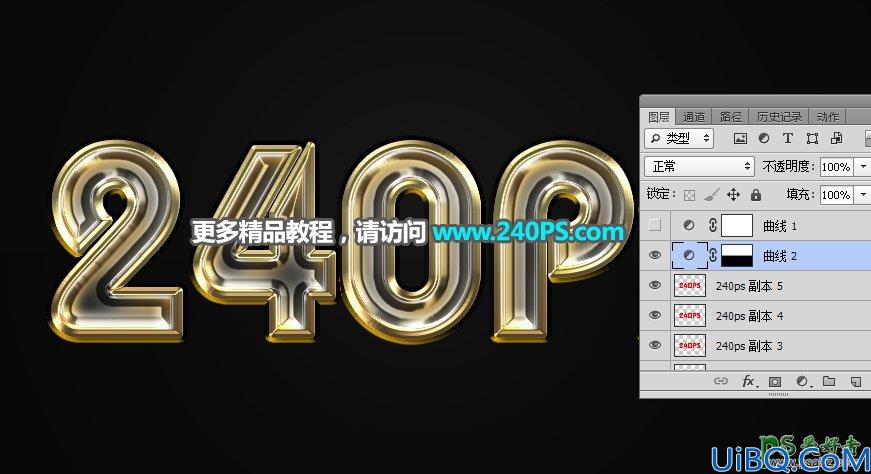Select the 240ps 副本 5 layer thumbnail

click(689, 286)
